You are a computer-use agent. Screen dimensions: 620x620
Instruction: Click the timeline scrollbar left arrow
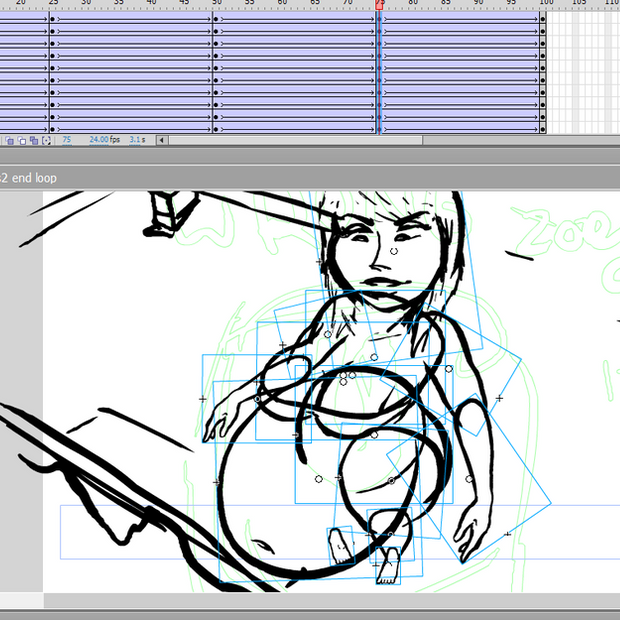[x=161, y=140]
